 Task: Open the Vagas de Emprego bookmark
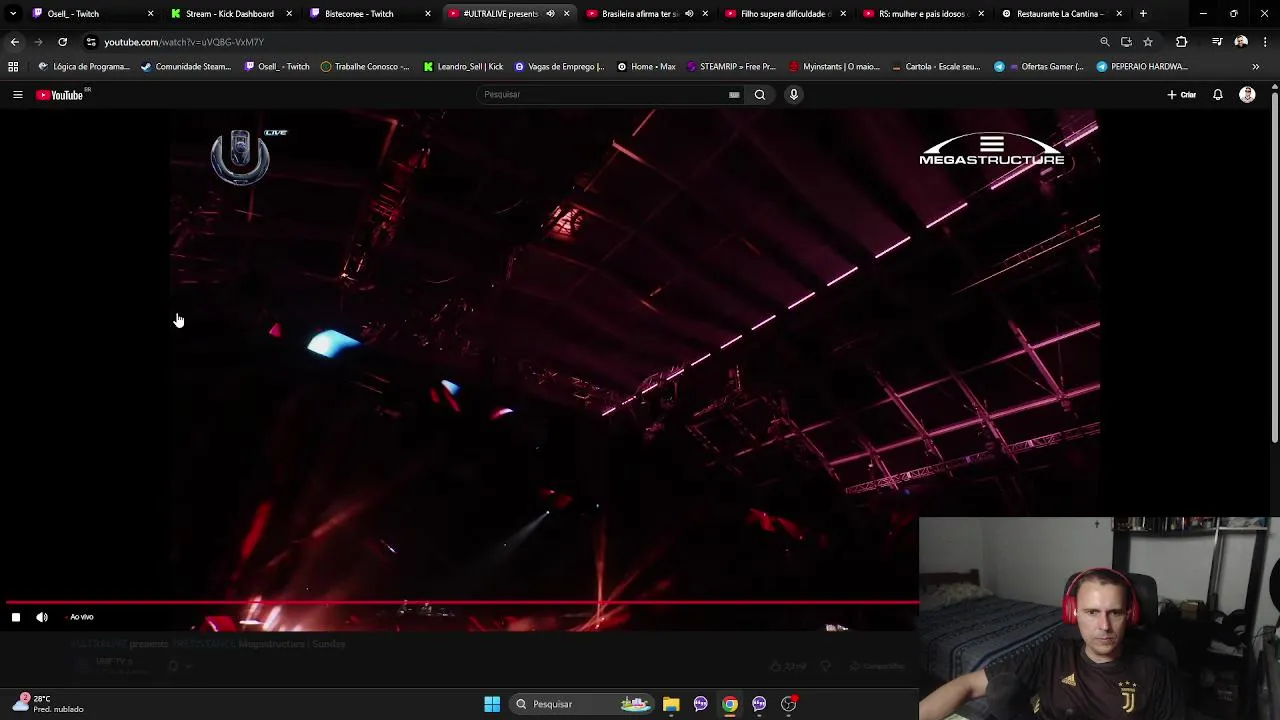point(559,67)
